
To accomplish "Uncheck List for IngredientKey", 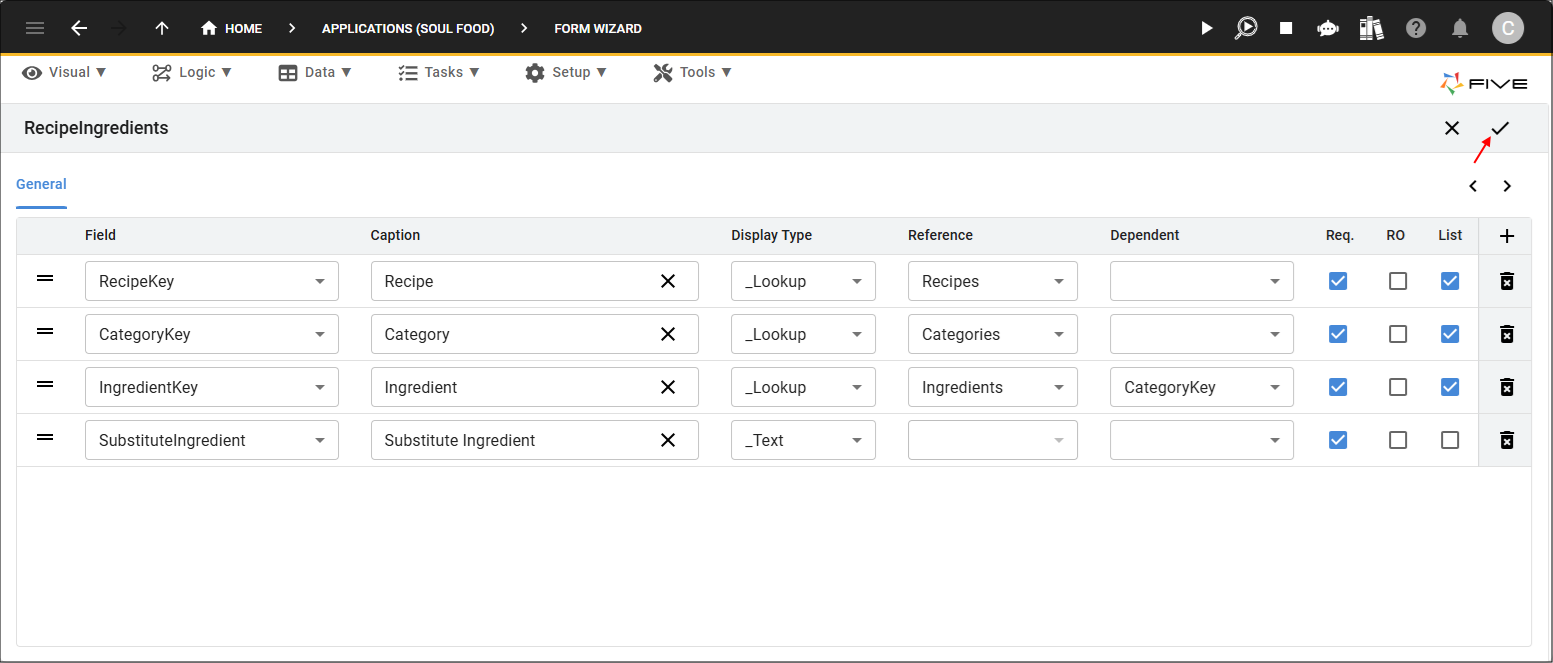I will click(1450, 387).
